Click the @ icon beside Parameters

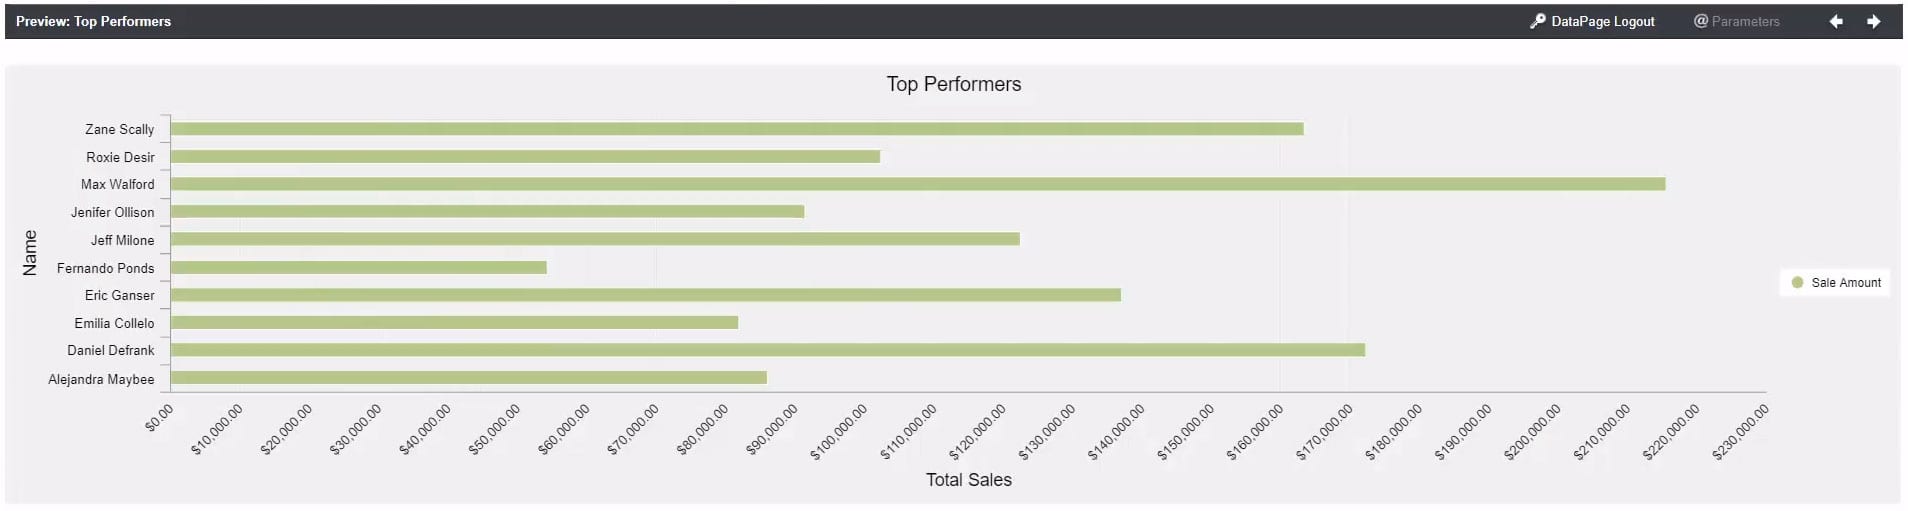[x=1700, y=21]
